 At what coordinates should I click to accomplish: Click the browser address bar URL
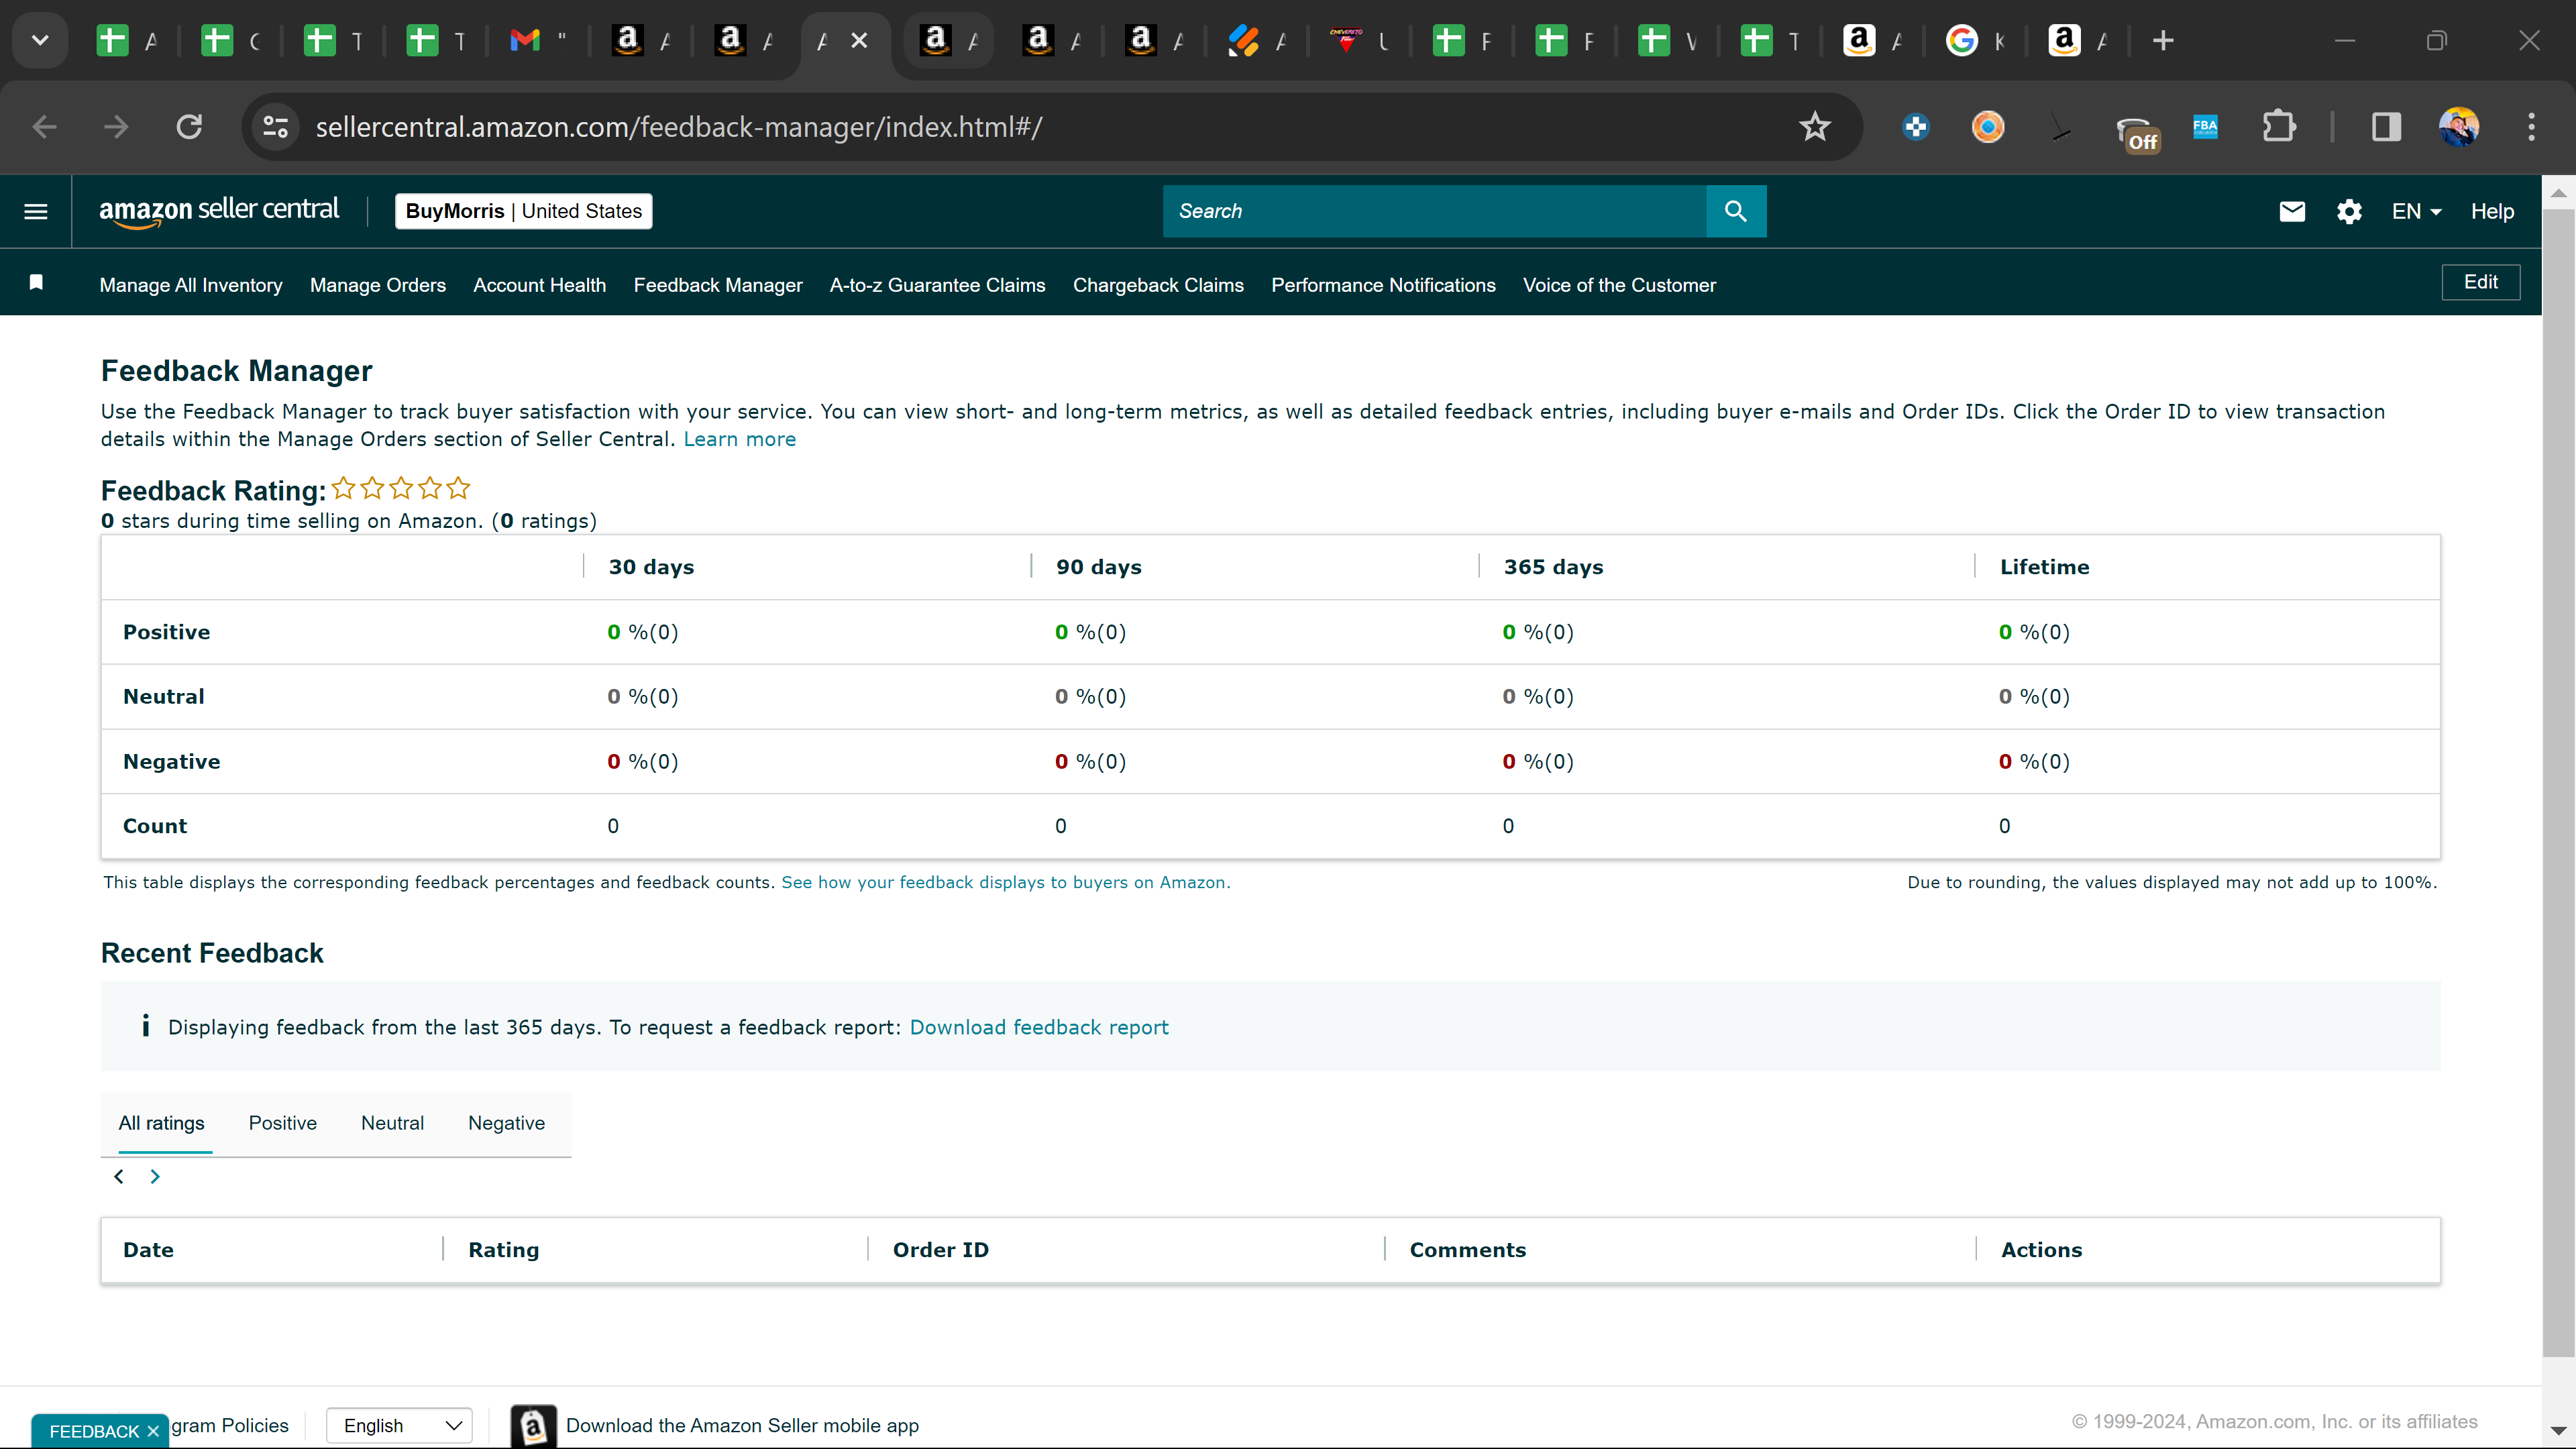pyautogui.click(x=678, y=127)
